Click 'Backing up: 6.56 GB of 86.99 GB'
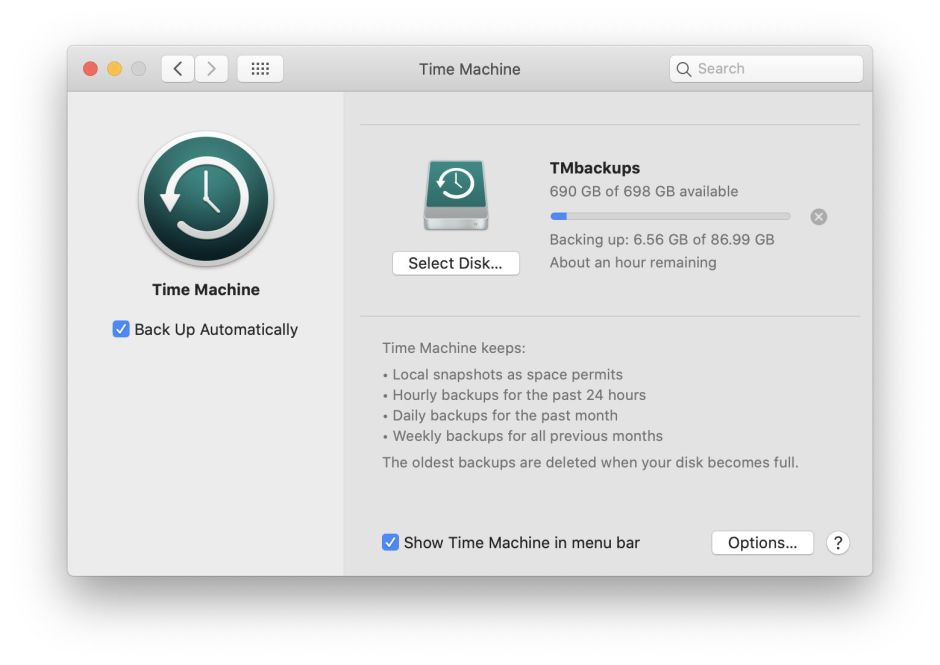The width and height of the screenshot is (940, 665). (662, 240)
